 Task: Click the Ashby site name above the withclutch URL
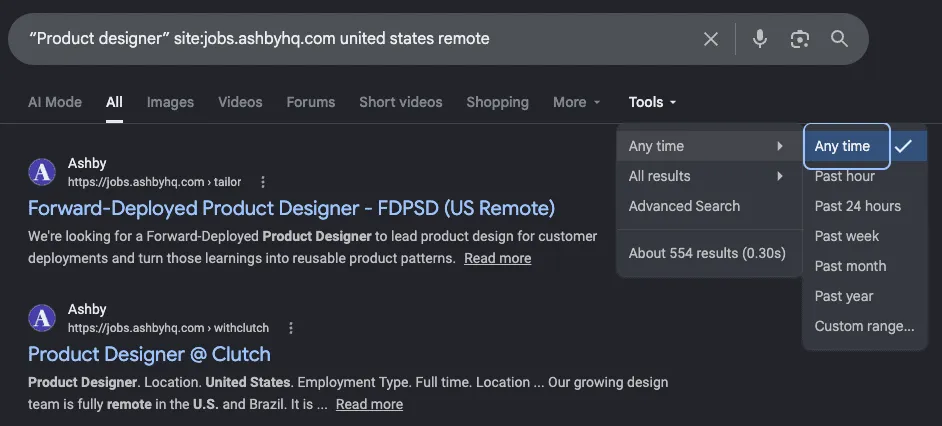point(87,309)
